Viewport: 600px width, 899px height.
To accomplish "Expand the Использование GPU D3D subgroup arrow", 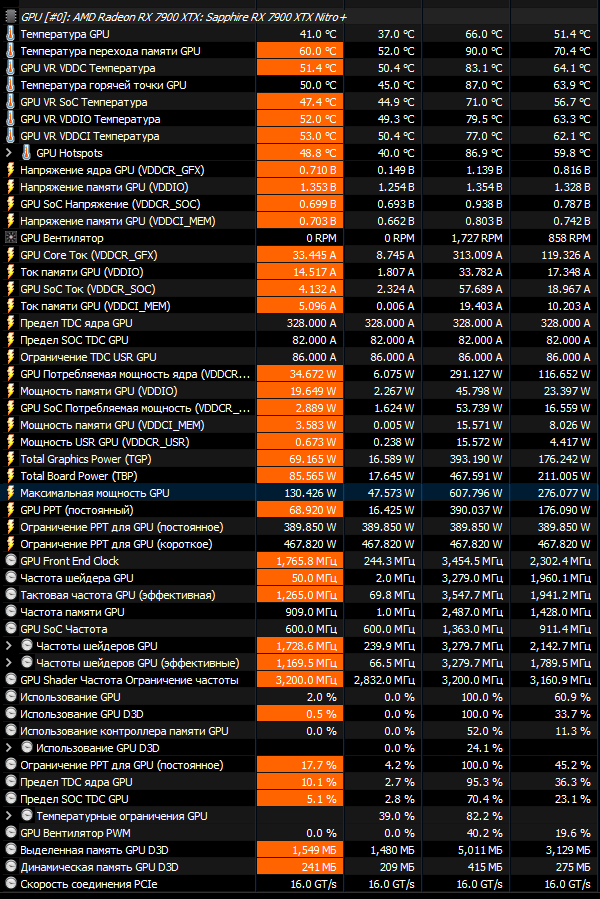I will click(9, 748).
